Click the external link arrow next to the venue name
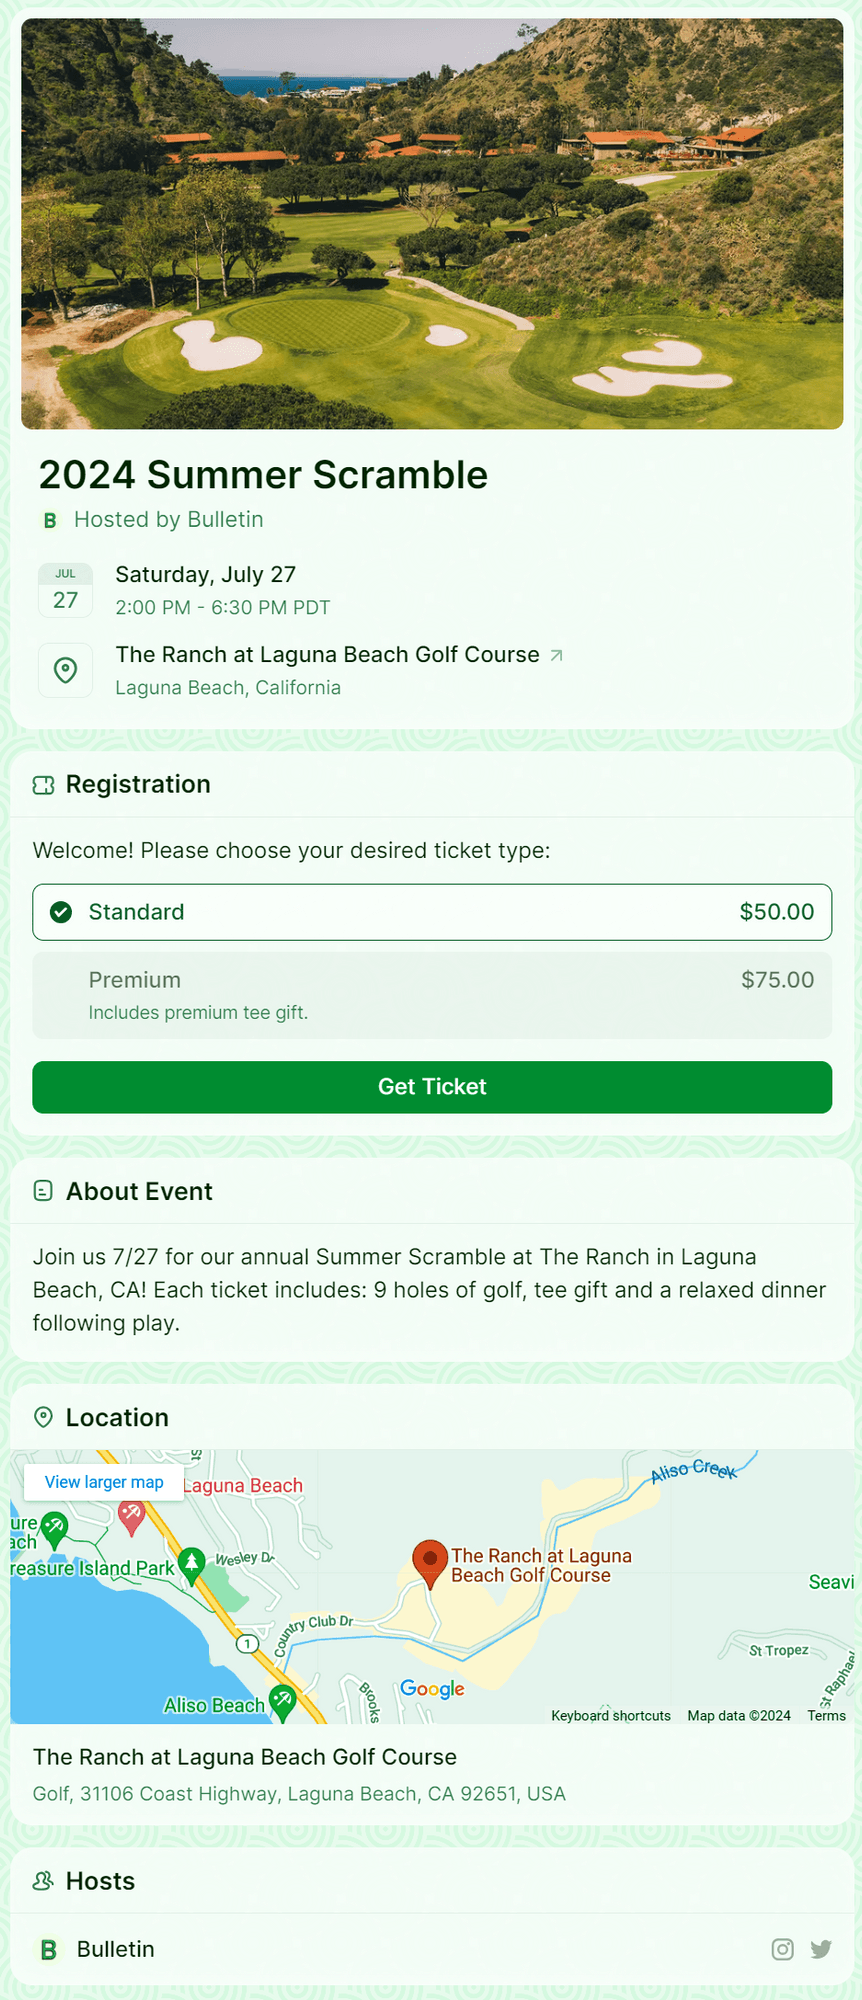Image resolution: width=862 pixels, height=2000 pixels. coord(557,655)
